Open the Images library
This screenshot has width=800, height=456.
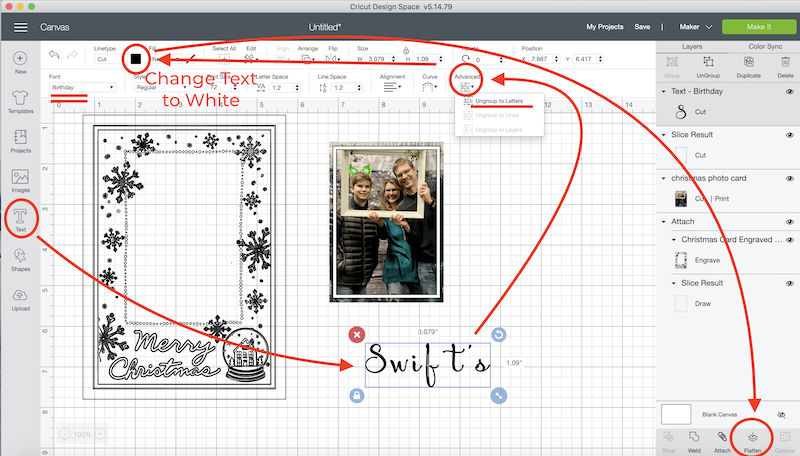click(x=20, y=181)
